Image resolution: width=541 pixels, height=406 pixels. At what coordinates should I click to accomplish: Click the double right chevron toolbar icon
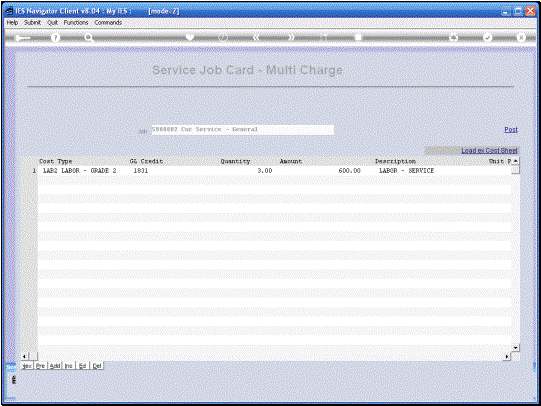pyautogui.click(x=291, y=37)
